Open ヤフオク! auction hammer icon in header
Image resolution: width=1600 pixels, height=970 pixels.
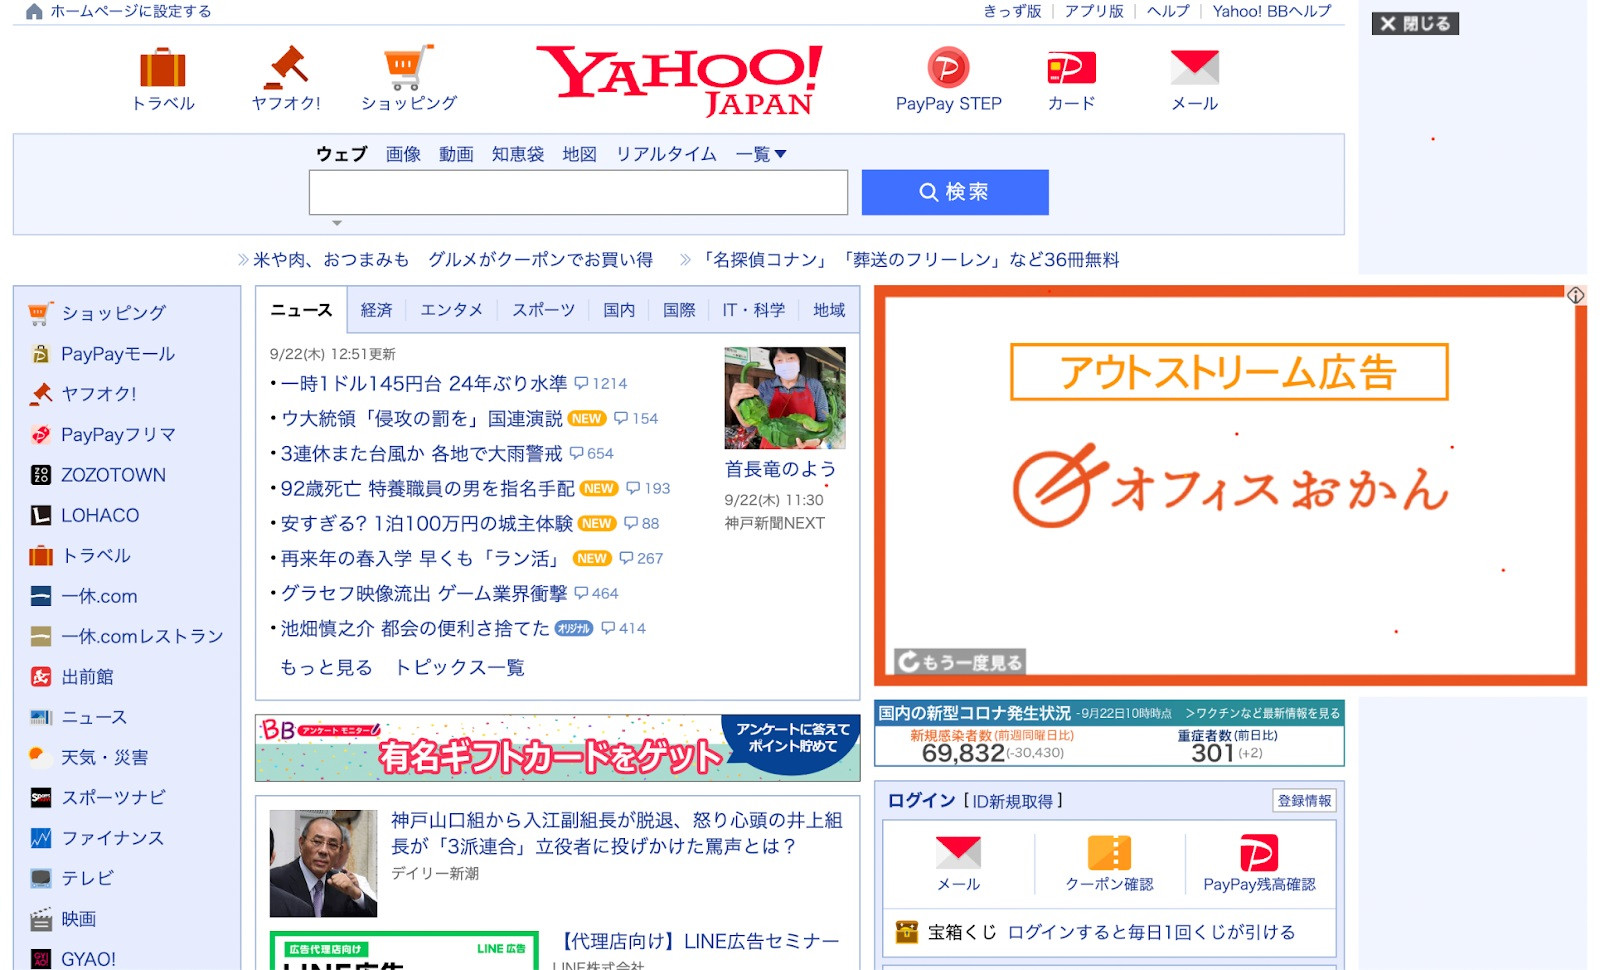point(286,68)
